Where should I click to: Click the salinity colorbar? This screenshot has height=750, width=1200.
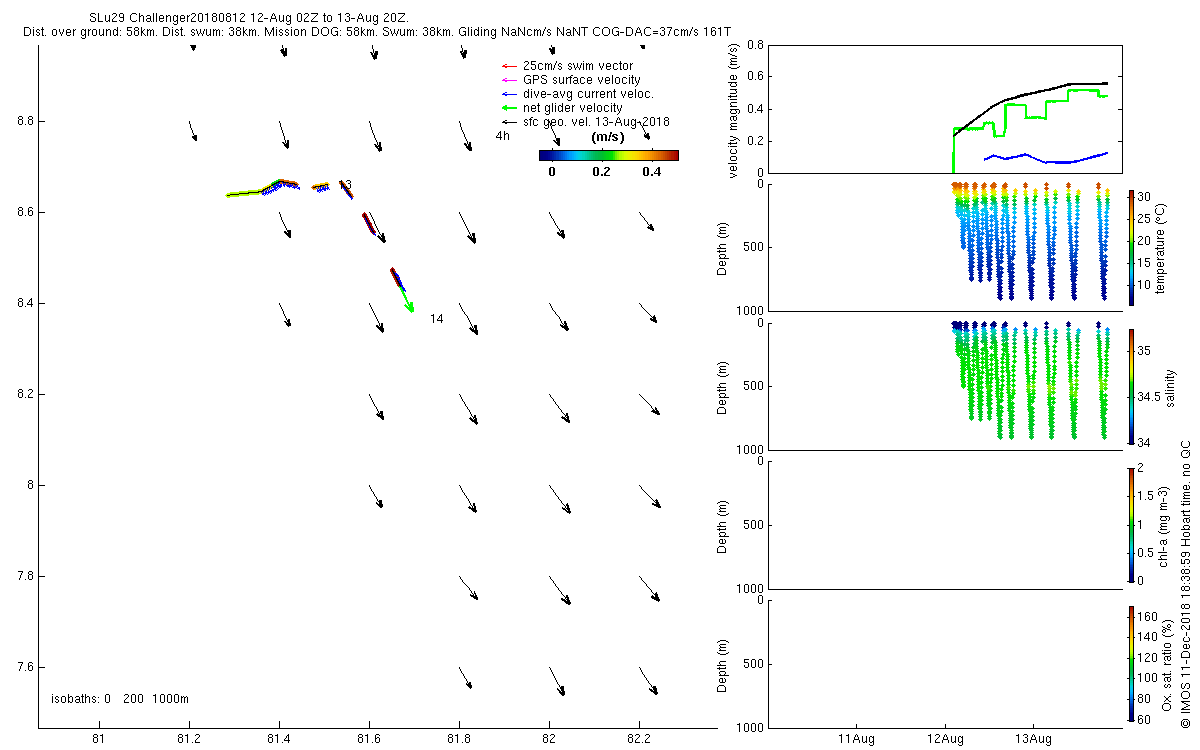coord(1131,386)
